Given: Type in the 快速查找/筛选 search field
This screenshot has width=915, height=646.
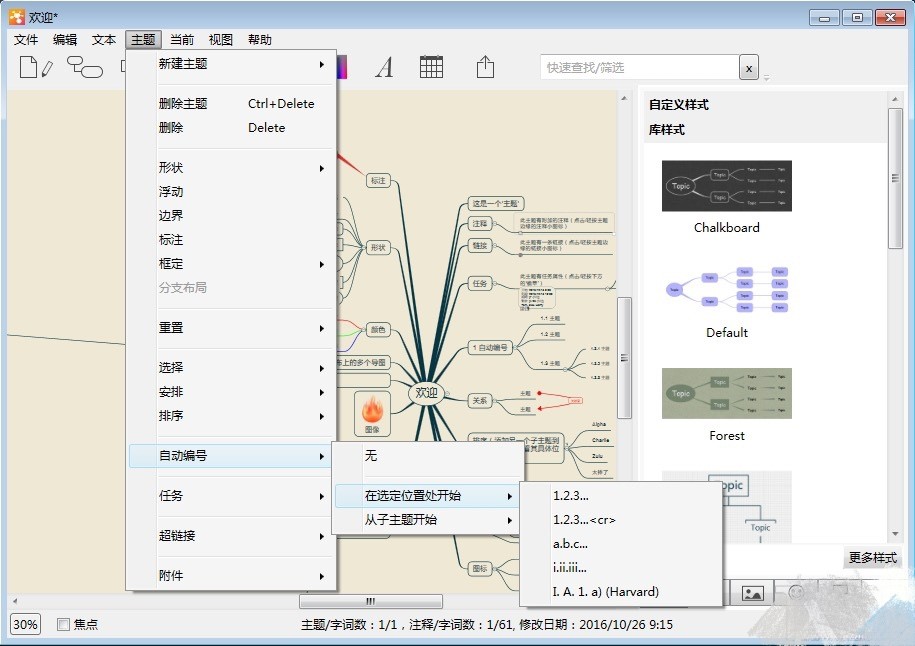Looking at the screenshot, I should pyautogui.click(x=638, y=67).
